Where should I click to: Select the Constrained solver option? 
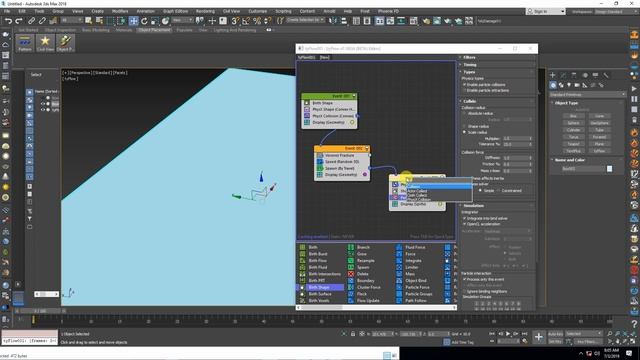pyautogui.click(x=499, y=191)
